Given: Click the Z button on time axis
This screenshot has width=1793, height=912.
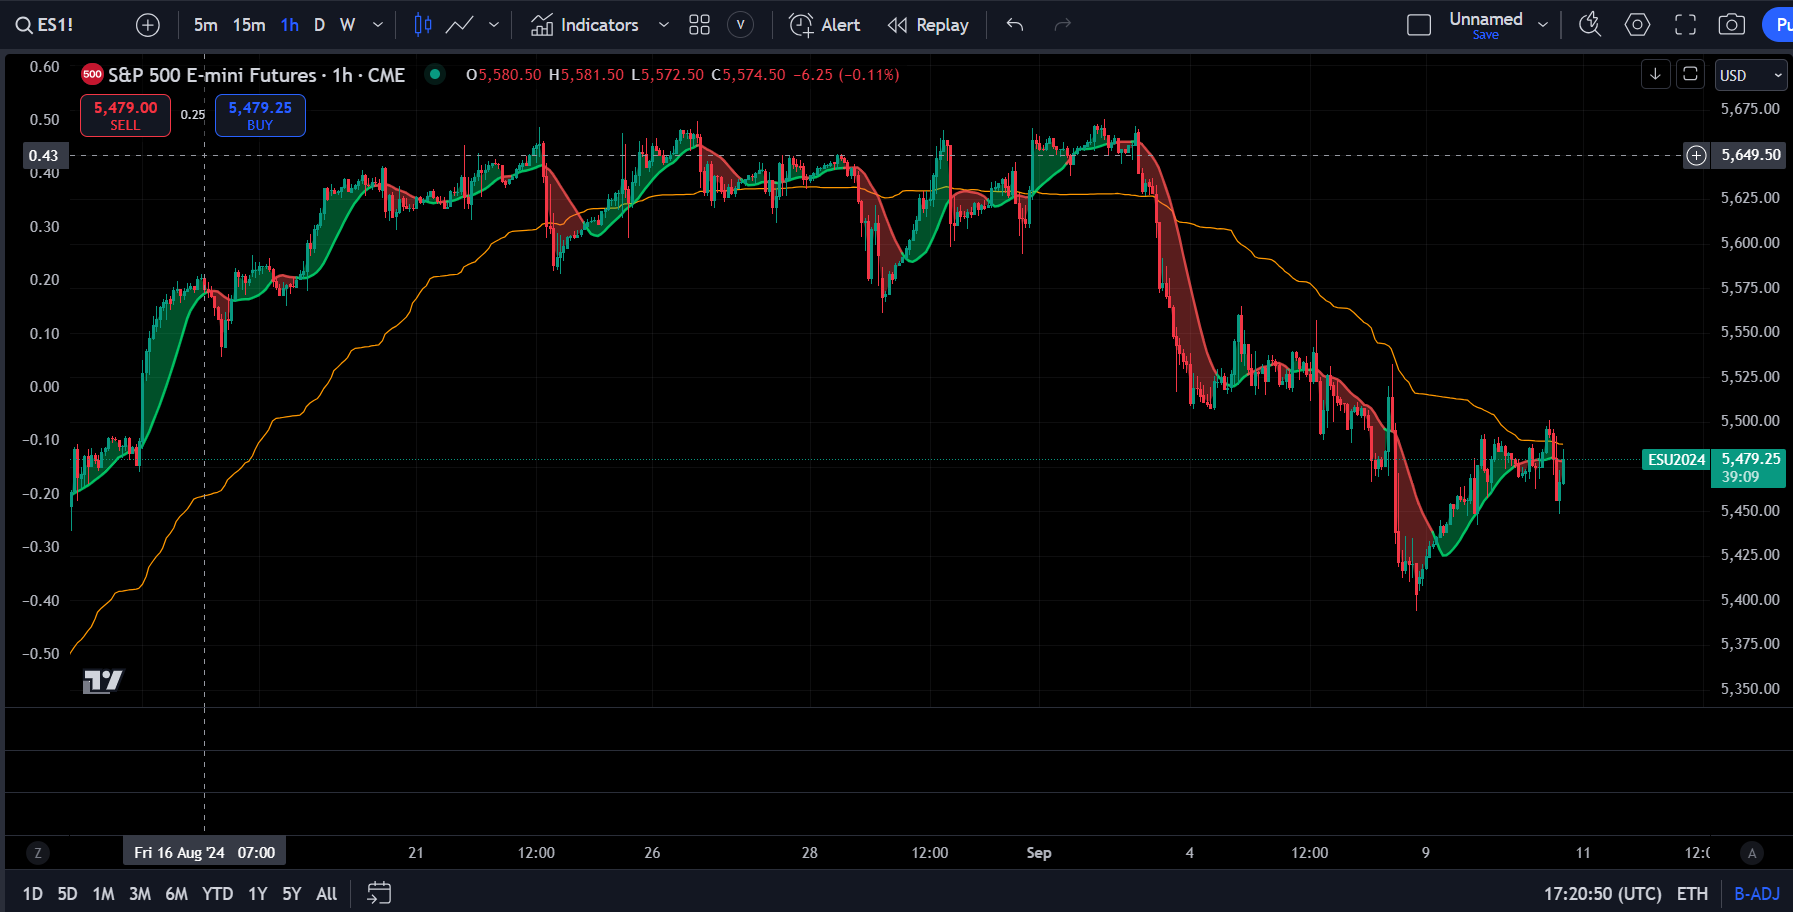Looking at the screenshot, I should tap(38, 853).
